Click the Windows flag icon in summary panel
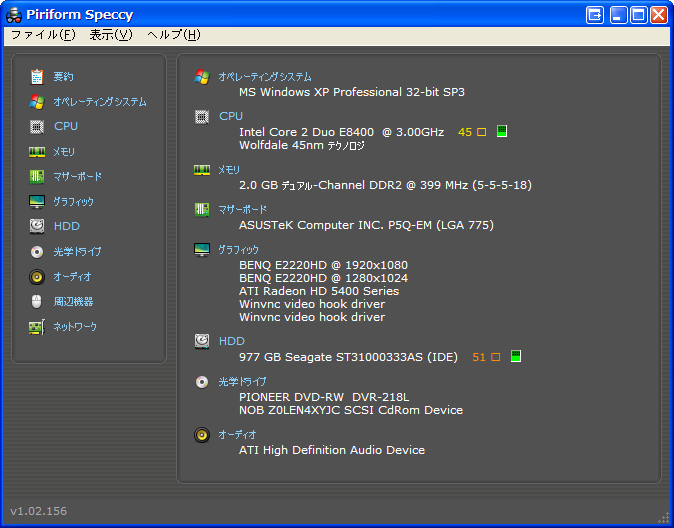The height and width of the screenshot is (528, 674). (202, 77)
